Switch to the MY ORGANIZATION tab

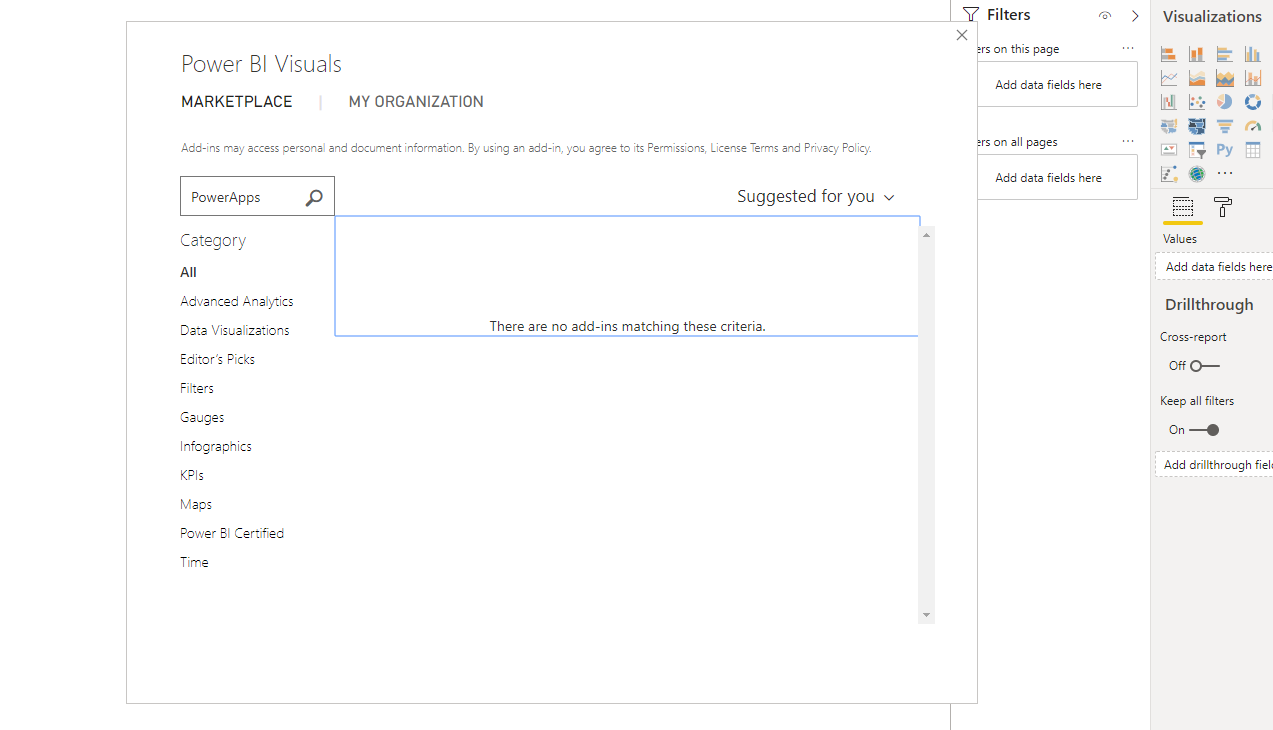coord(416,102)
